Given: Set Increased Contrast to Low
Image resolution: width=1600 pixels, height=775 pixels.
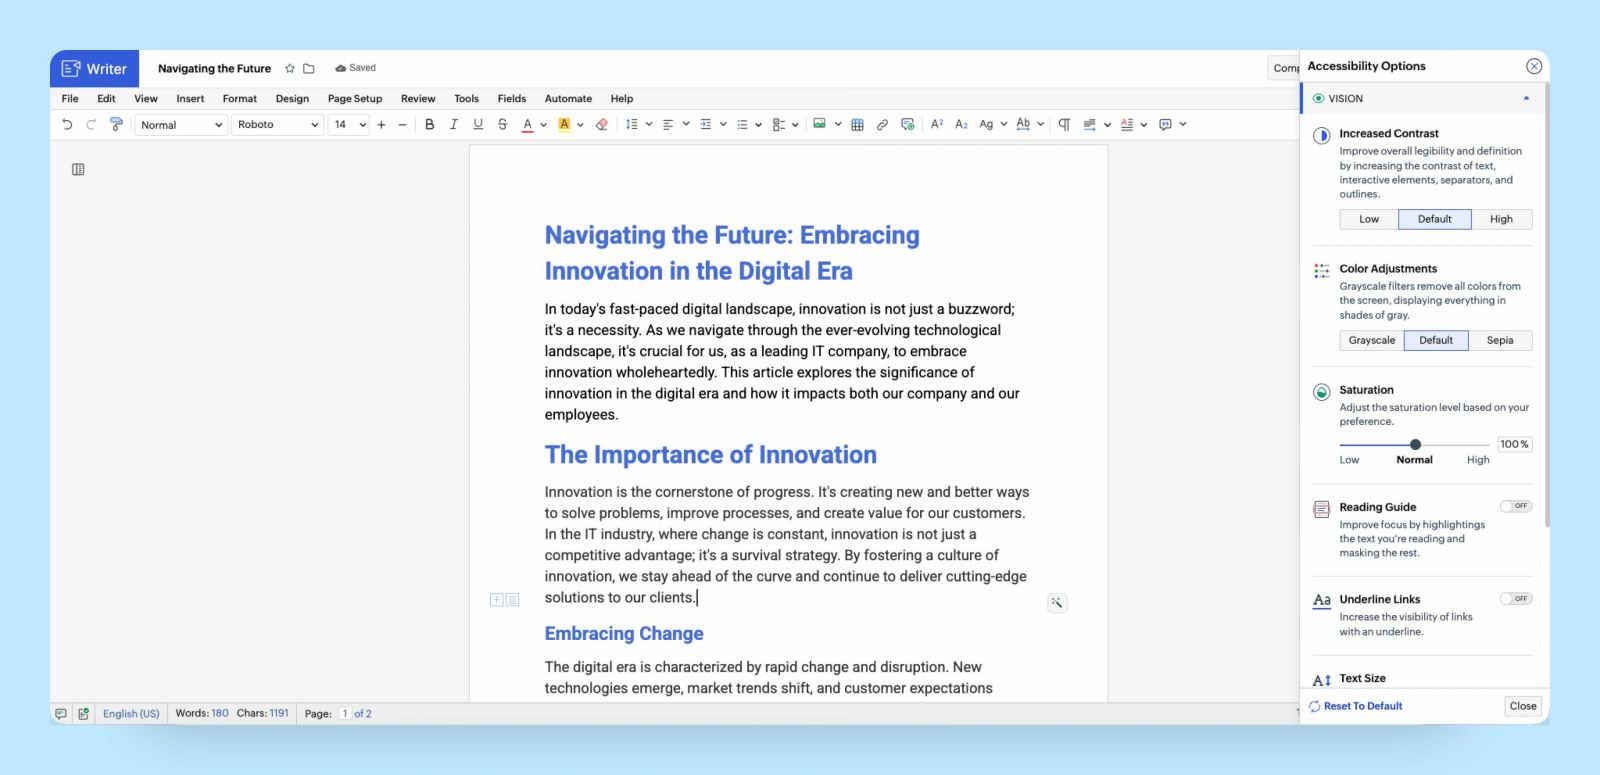Looking at the screenshot, I should pyautogui.click(x=1369, y=219).
